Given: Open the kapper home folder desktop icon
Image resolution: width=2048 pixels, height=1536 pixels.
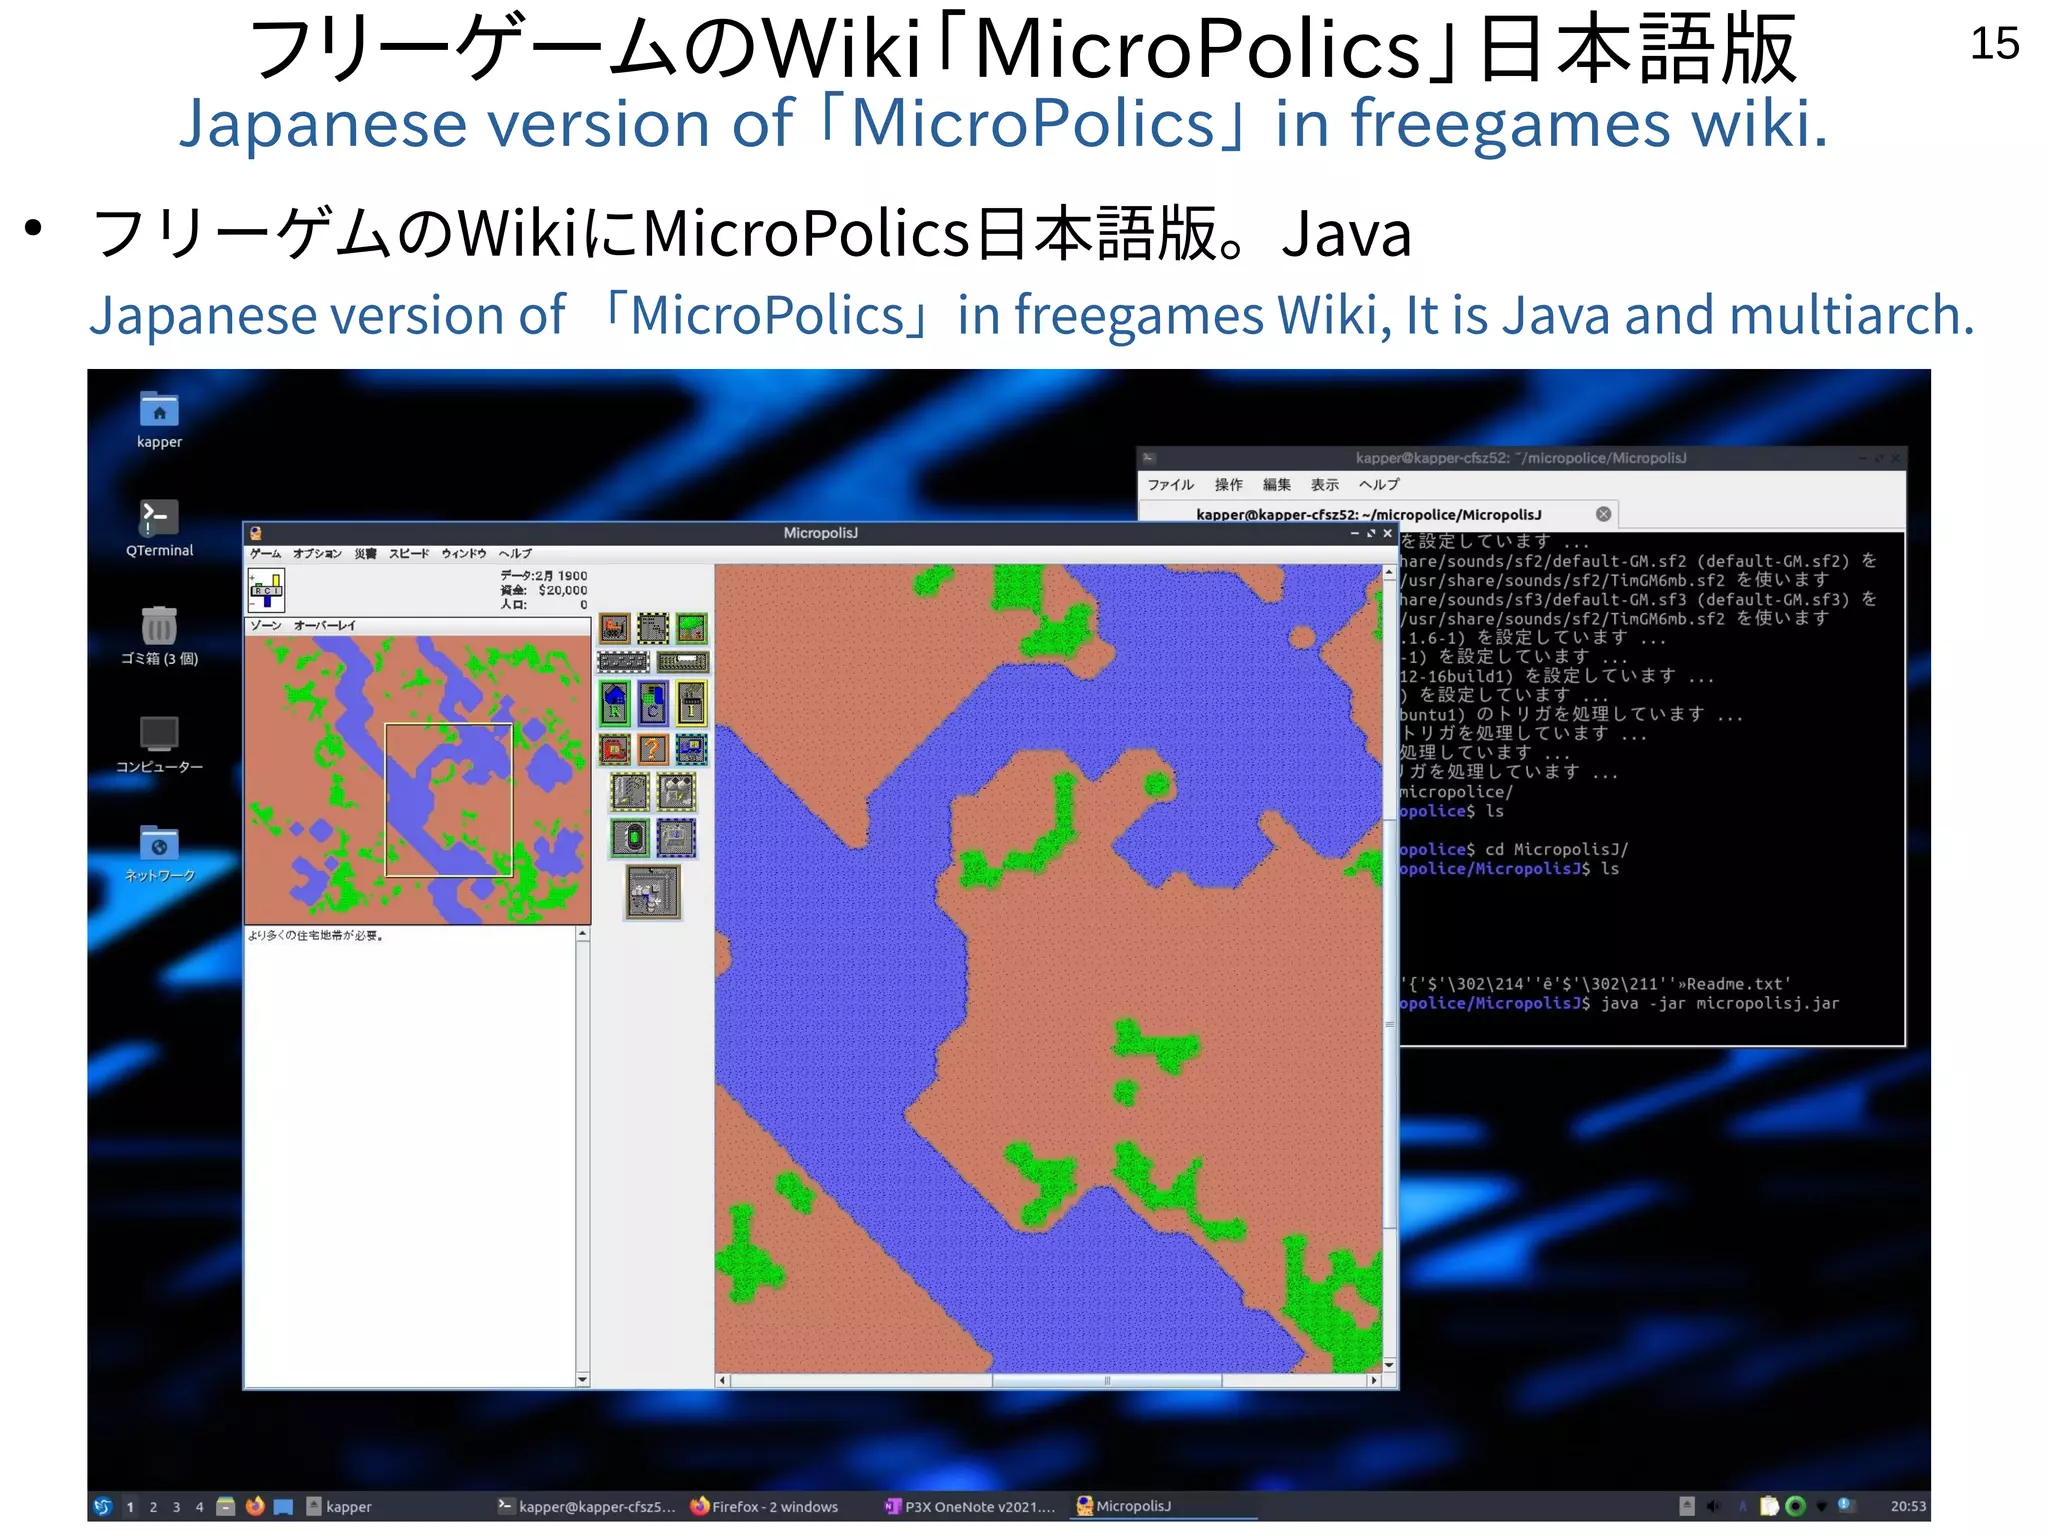Looking at the screenshot, I should [159, 420].
